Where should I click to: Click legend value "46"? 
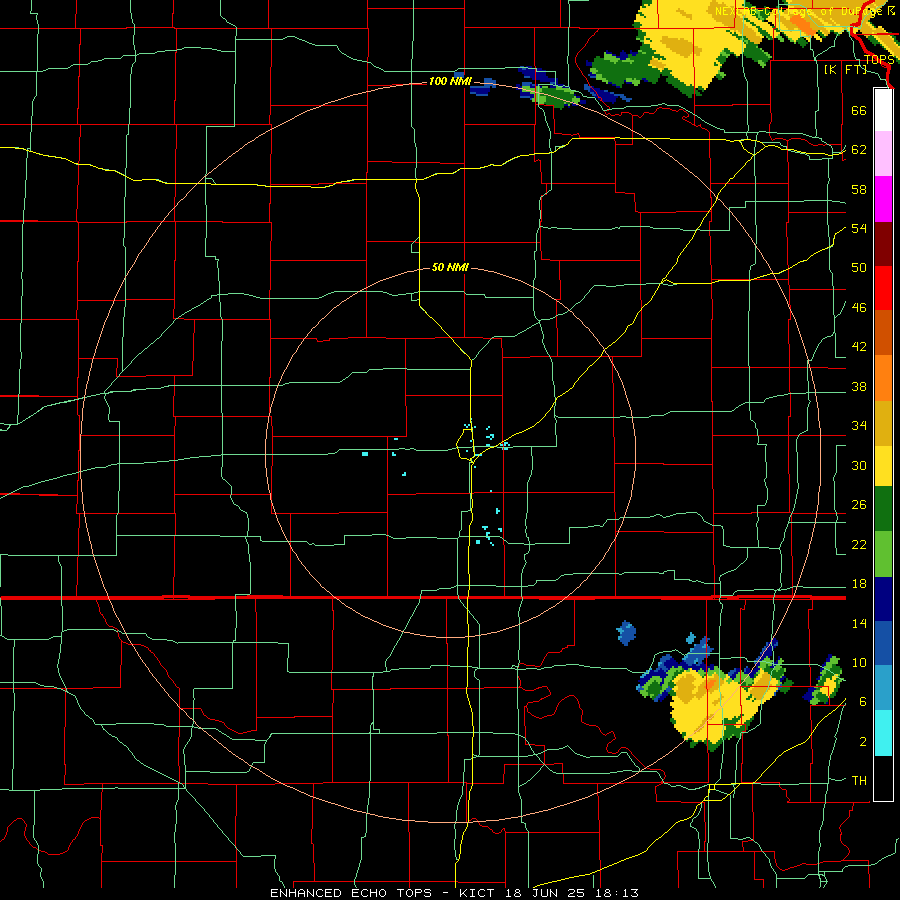(859, 308)
